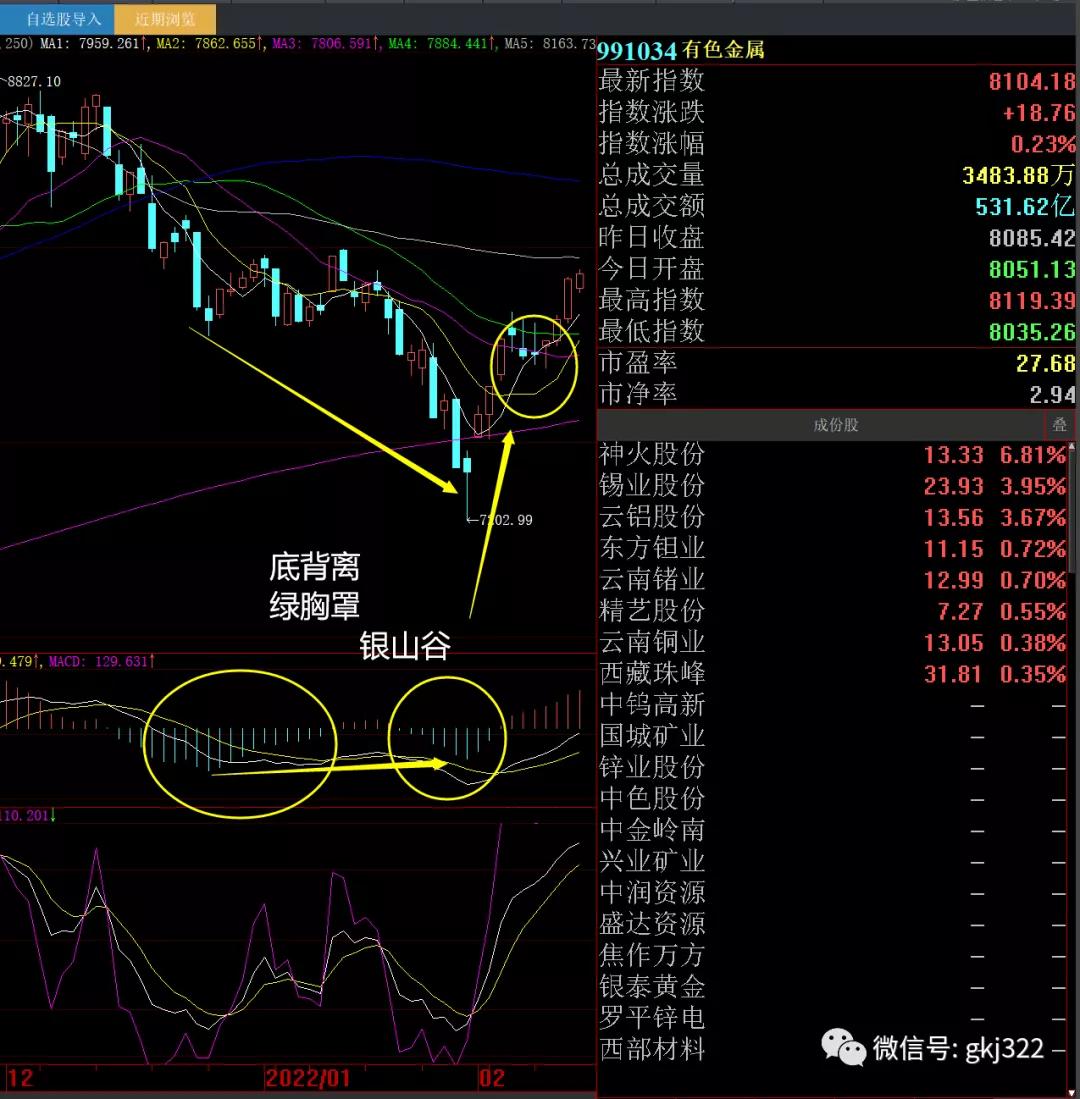Screen dimensions: 1080x1099
Task: Click the 叠 overlay icon on 成份股 bar
Action: point(1060,424)
